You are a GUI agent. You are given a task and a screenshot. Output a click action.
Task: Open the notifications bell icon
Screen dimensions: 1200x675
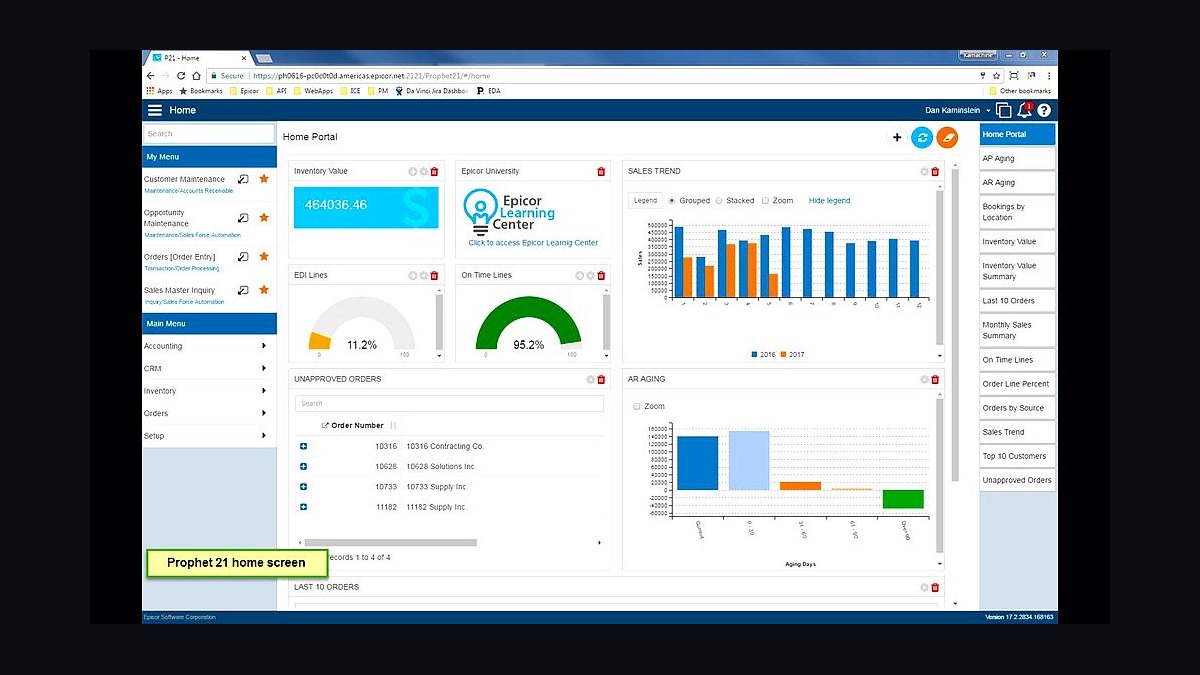[x=1024, y=110]
